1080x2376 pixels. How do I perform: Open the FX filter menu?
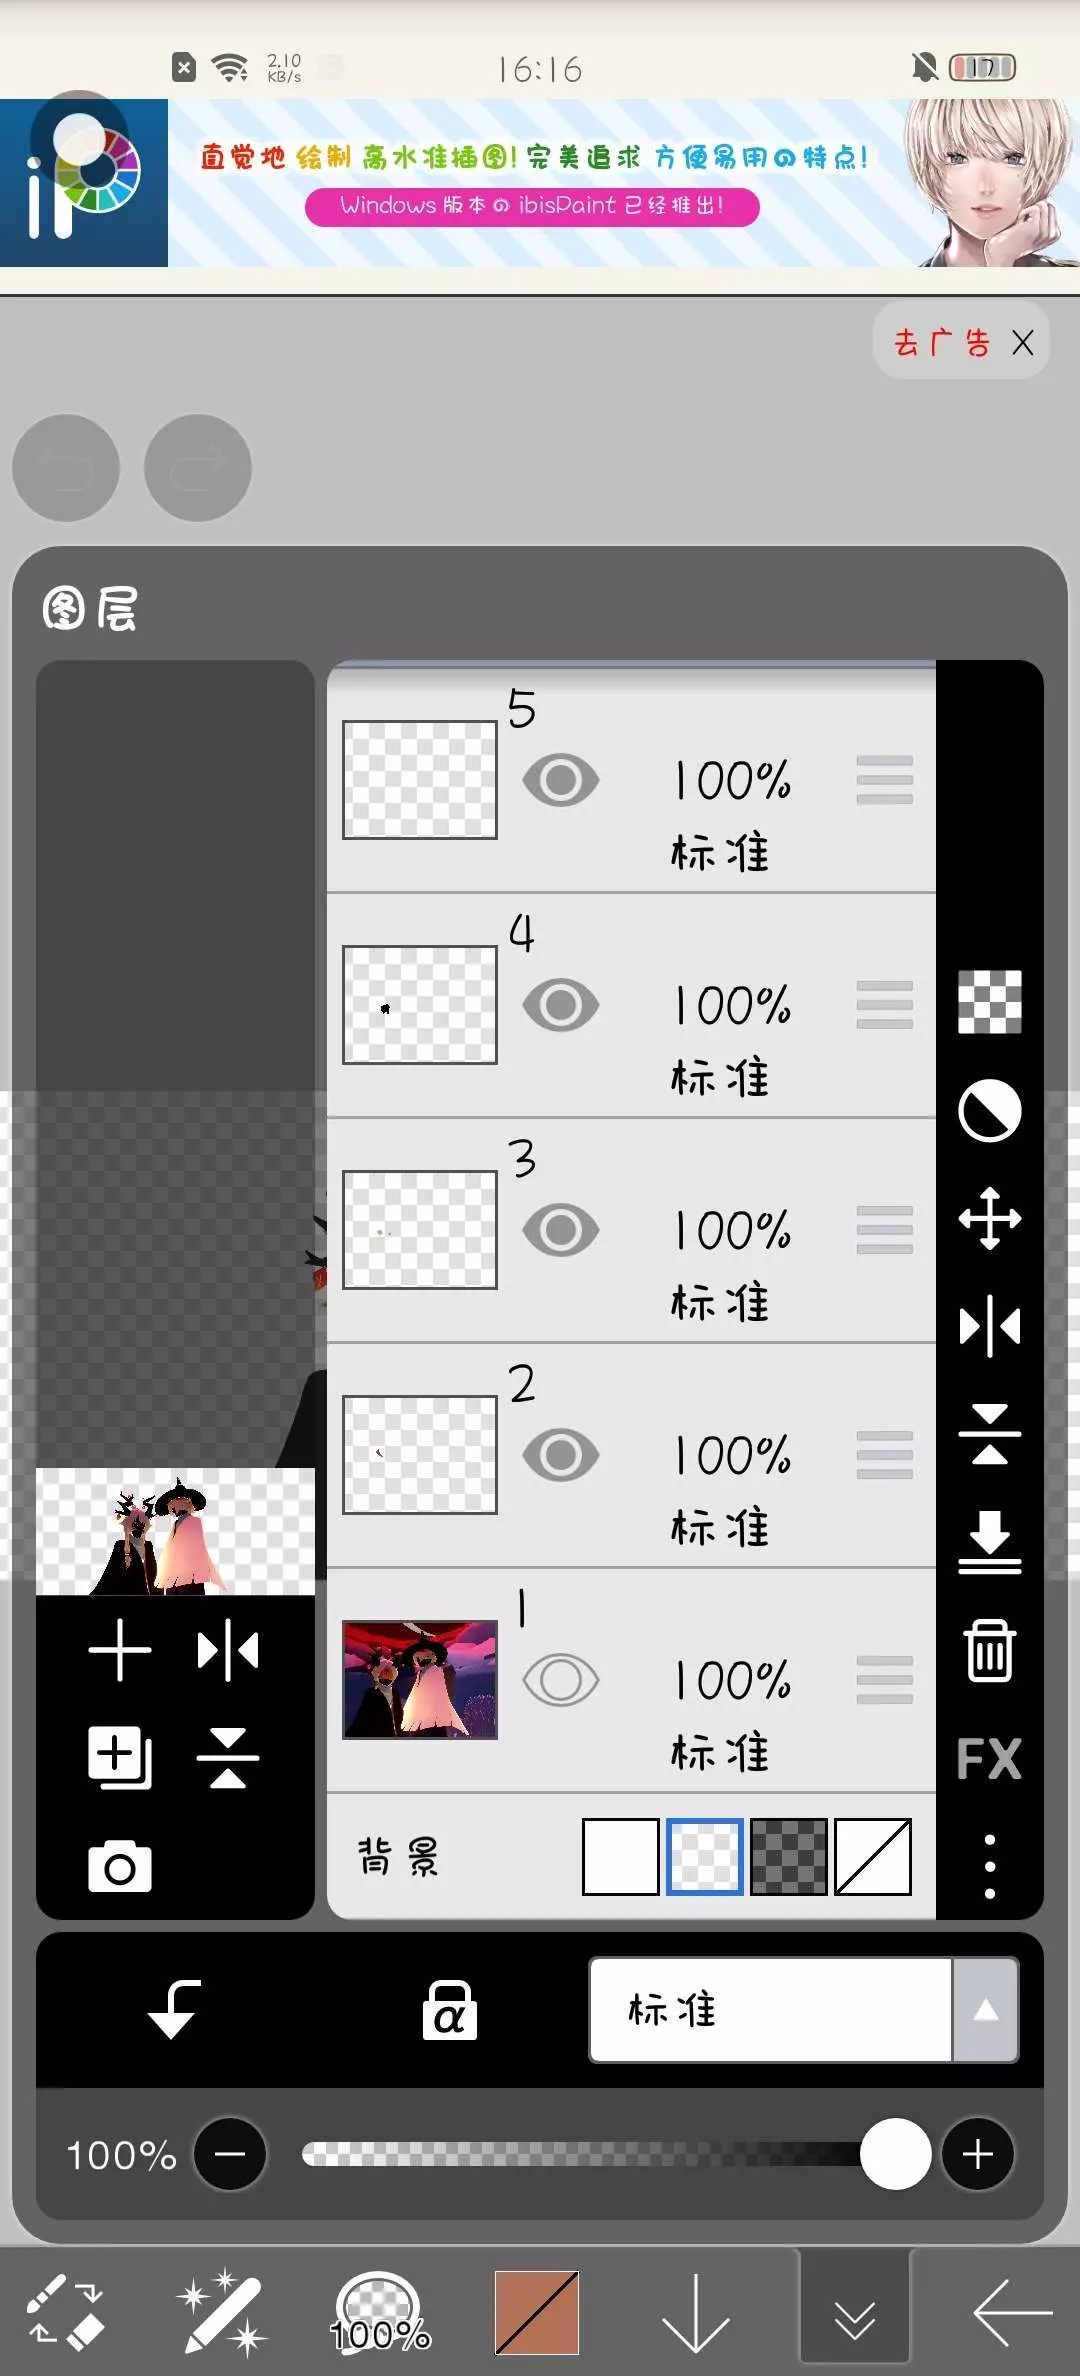989,1759
